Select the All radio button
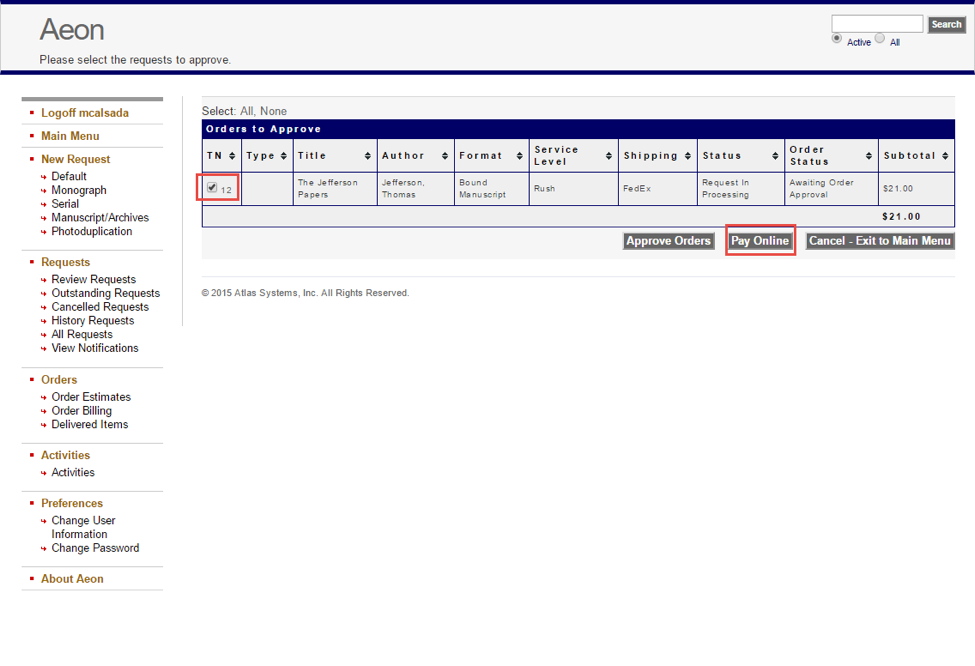The height and width of the screenshot is (666, 975). click(x=880, y=37)
